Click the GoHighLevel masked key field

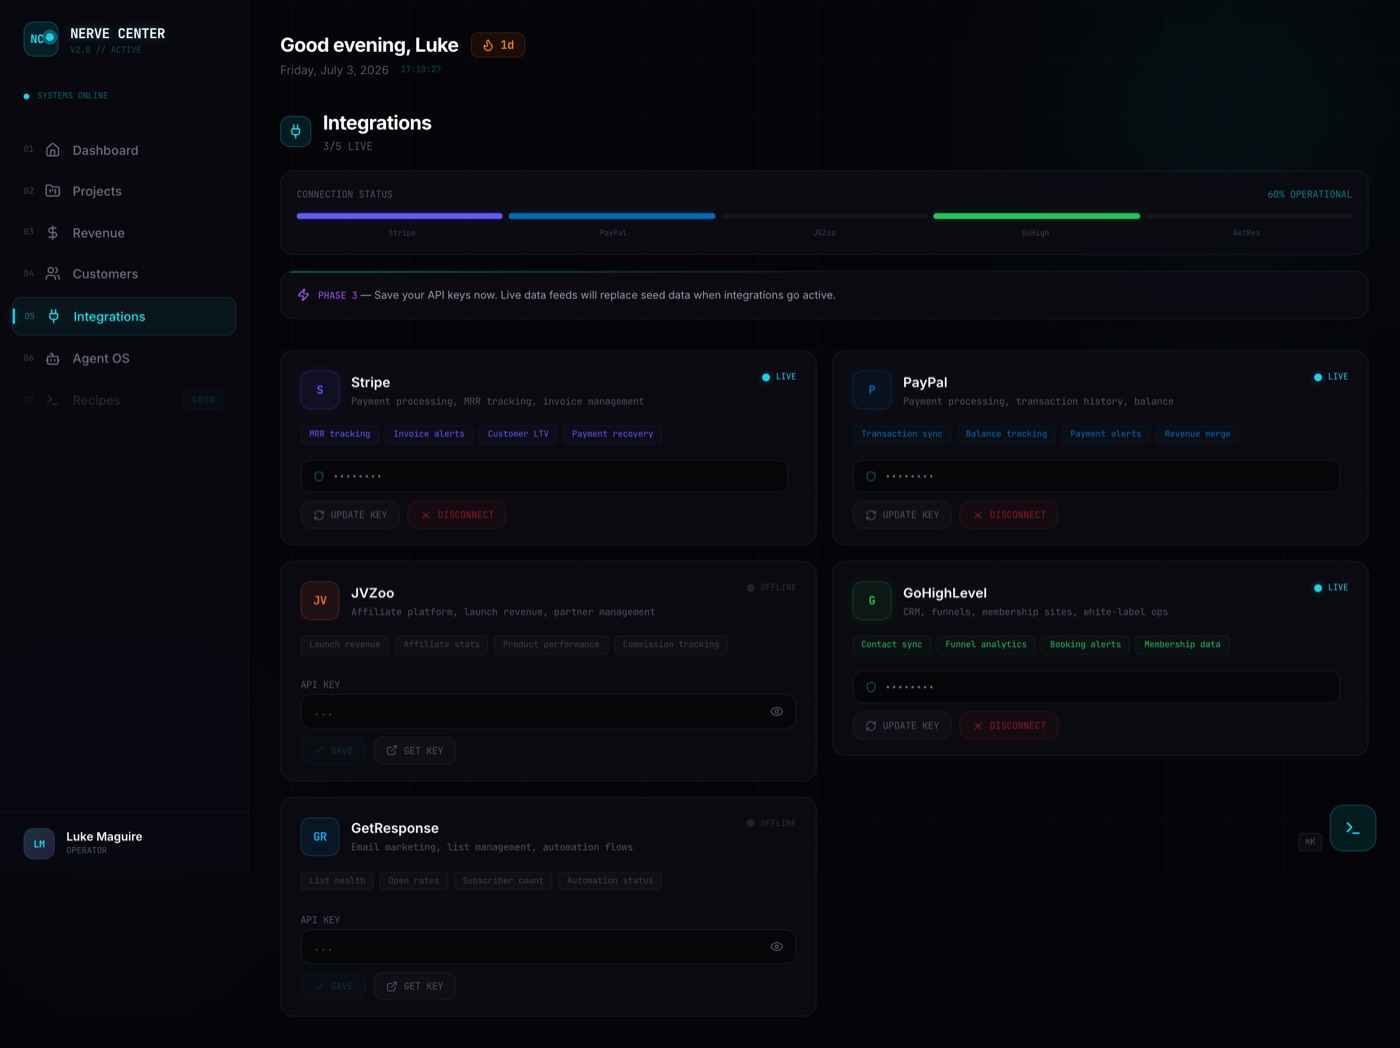point(1096,687)
